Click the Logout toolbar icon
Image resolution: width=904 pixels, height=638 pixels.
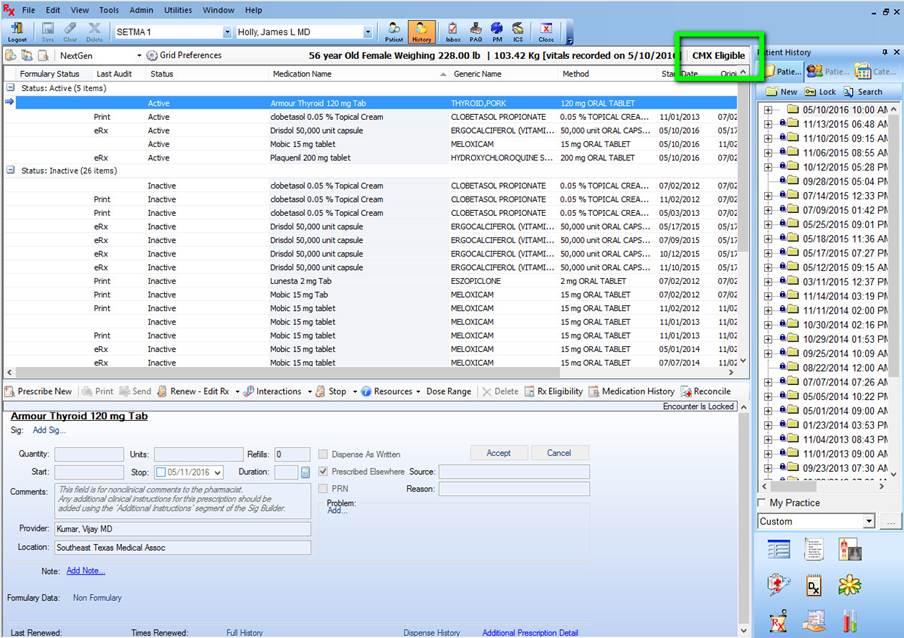(17, 32)
